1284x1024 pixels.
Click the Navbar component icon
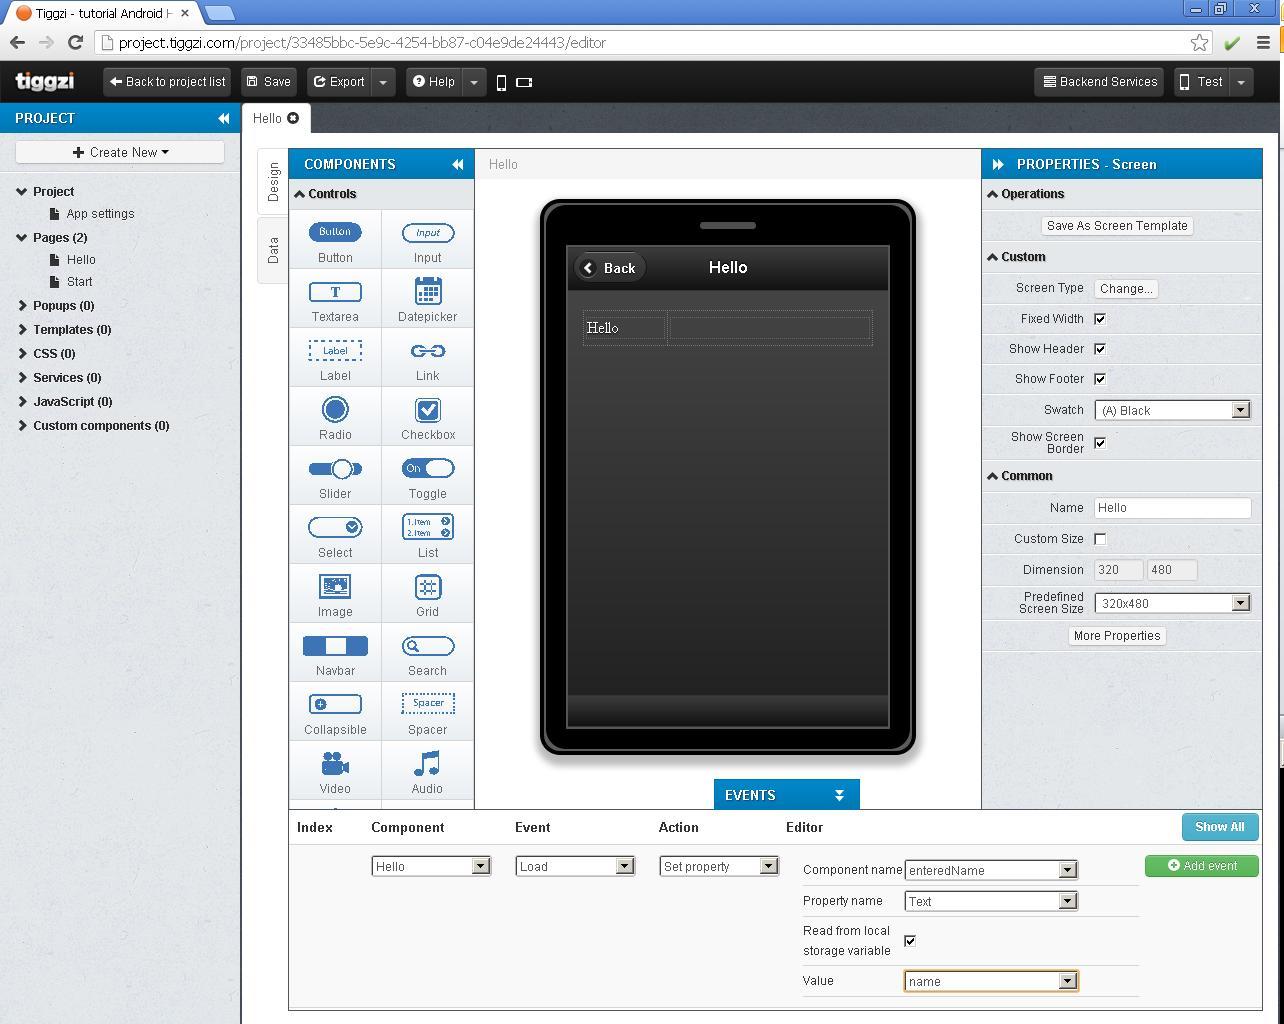[x=335, y=646]
